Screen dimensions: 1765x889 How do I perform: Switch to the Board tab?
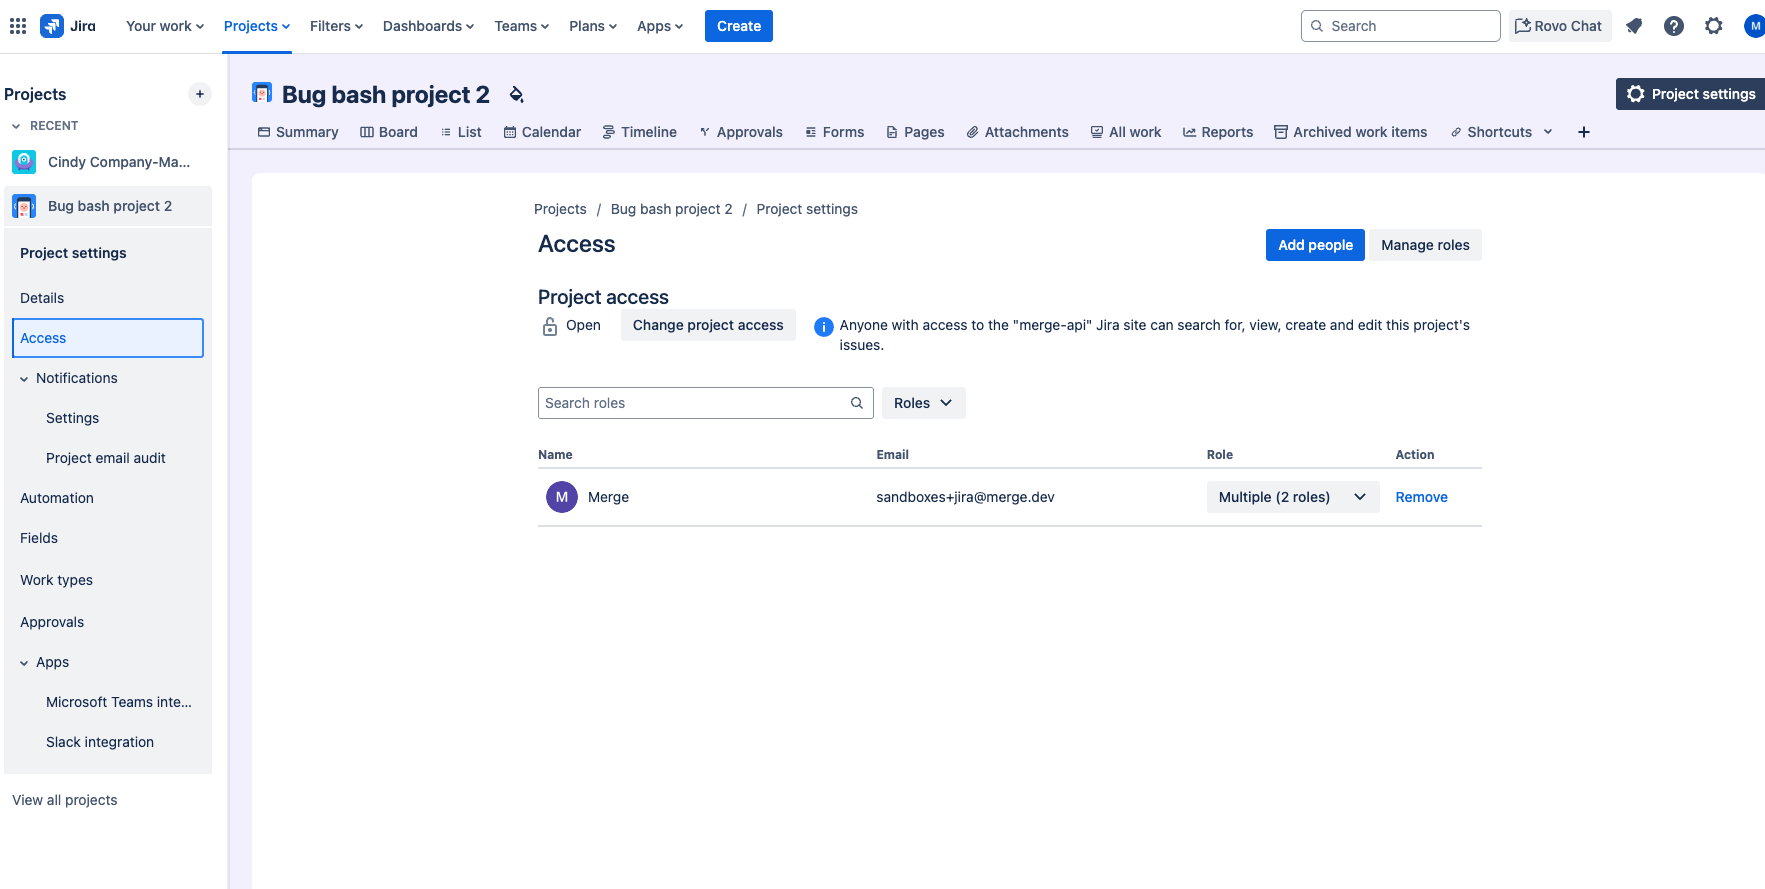(389, 132)
